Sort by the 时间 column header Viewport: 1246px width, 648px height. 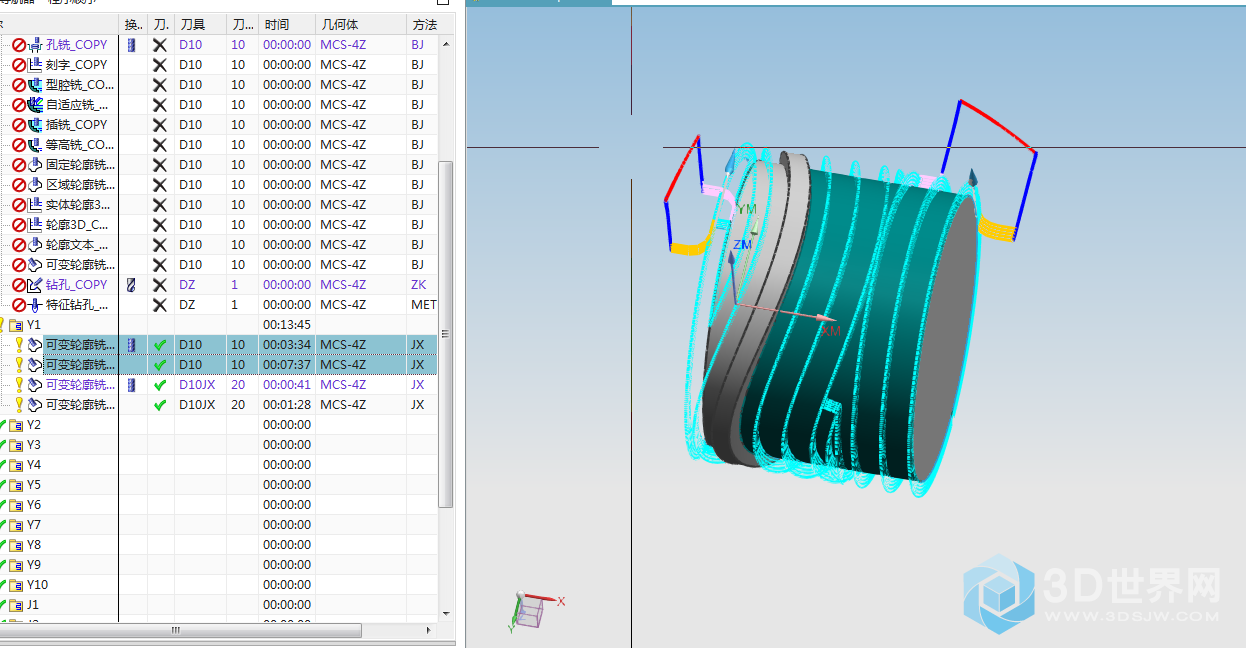click(286, 24)
